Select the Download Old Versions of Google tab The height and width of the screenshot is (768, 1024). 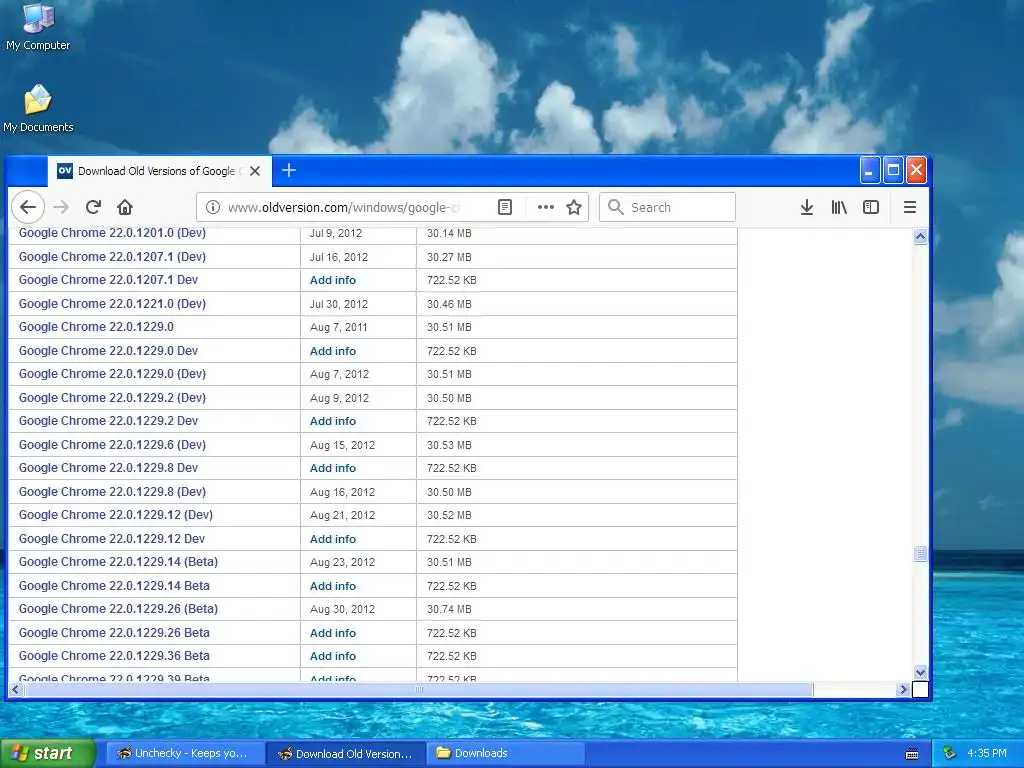159,171
